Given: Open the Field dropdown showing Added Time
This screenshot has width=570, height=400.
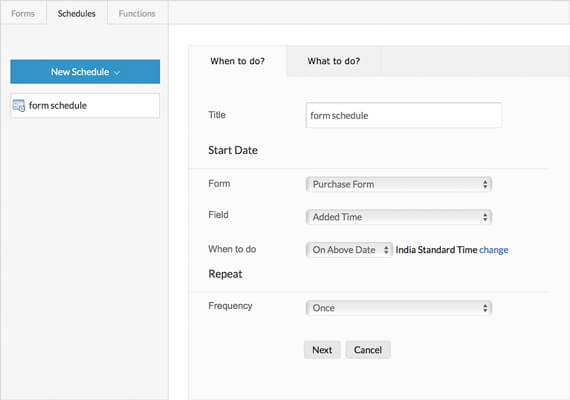Looking at the screenshot, I should 399,217.
